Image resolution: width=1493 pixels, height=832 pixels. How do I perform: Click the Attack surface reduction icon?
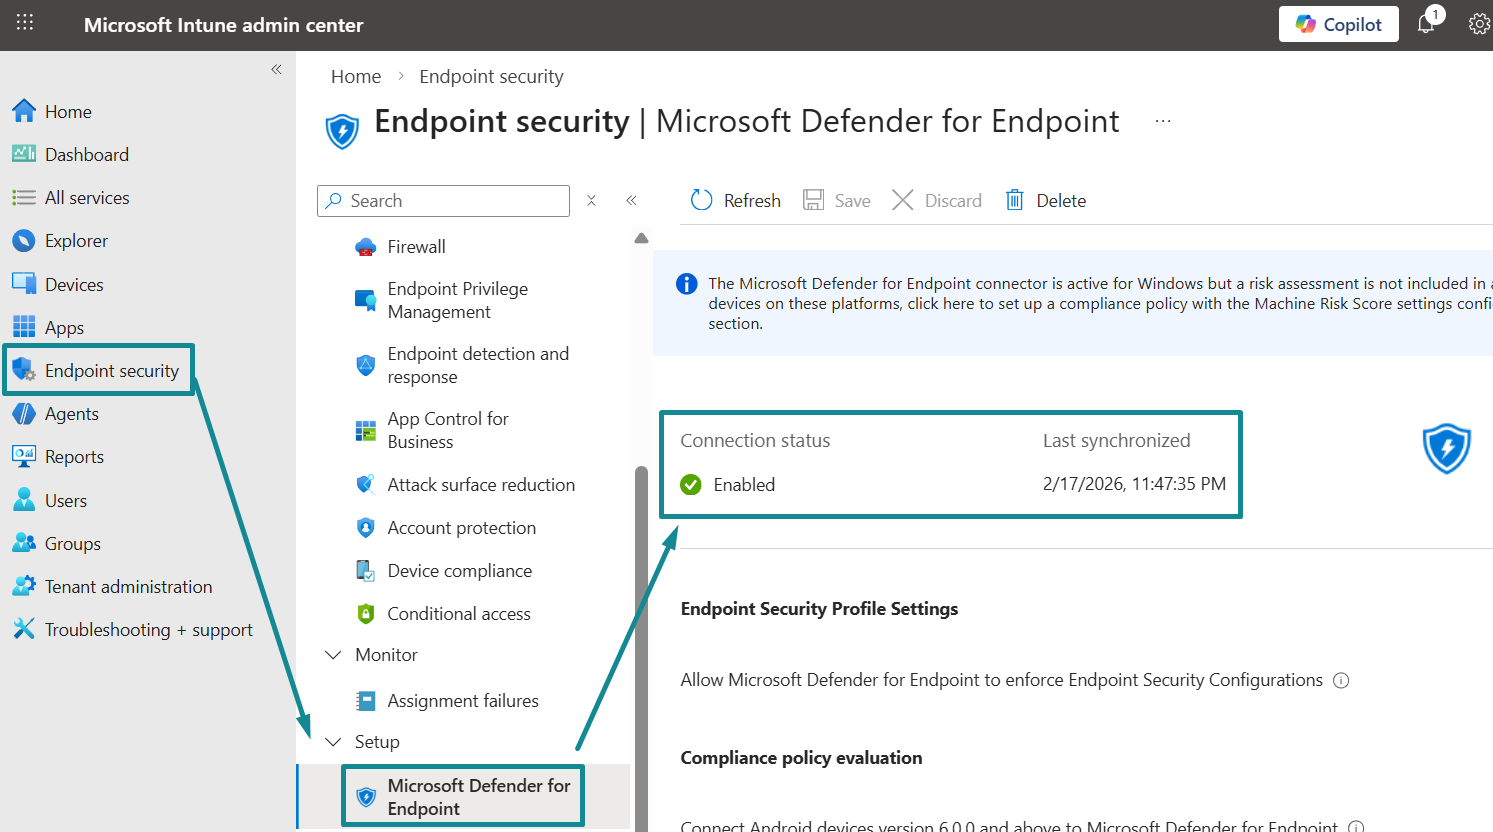pos(366,485)
